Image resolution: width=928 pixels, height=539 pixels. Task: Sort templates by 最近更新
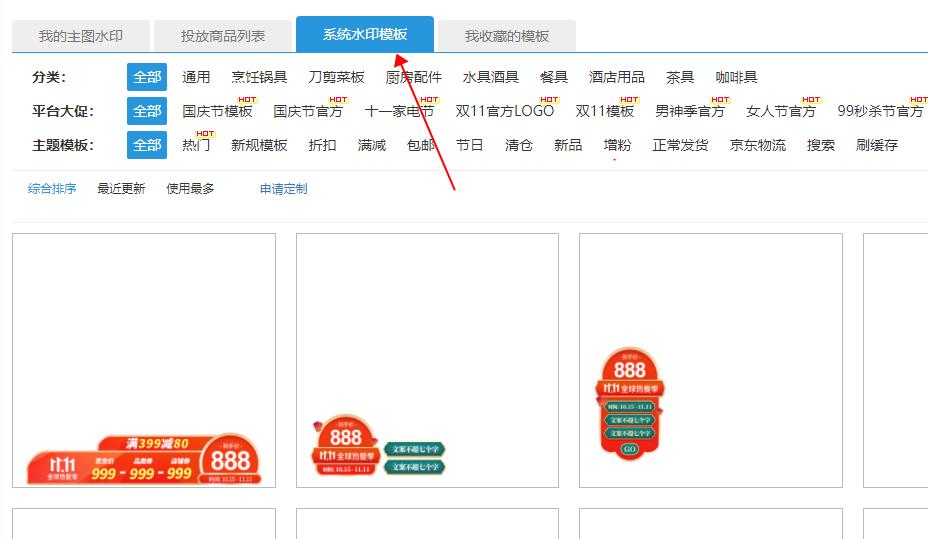(121, 189)
